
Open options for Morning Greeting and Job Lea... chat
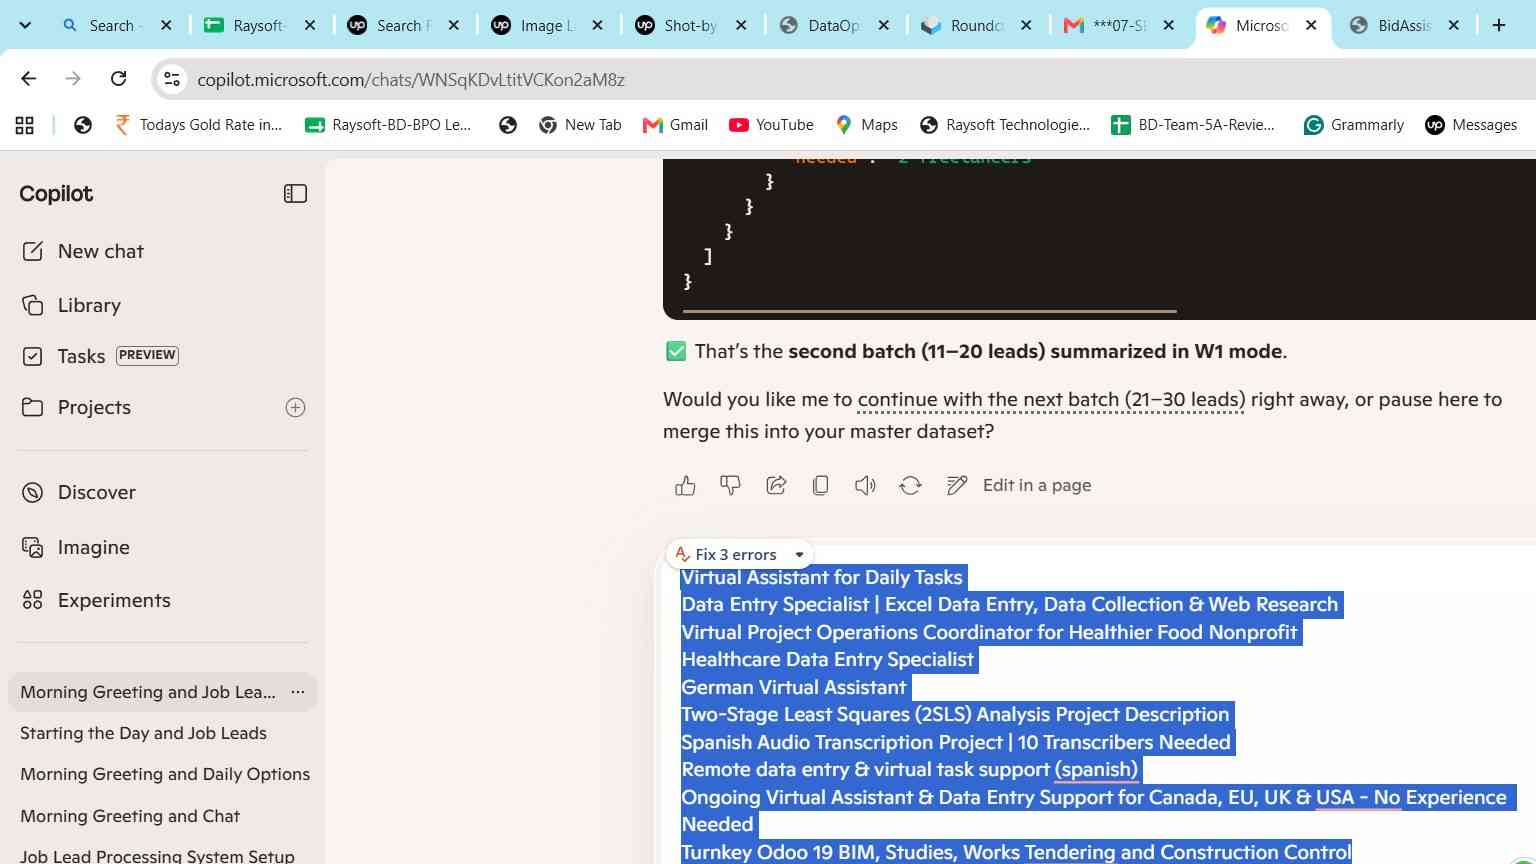(297, 692)
